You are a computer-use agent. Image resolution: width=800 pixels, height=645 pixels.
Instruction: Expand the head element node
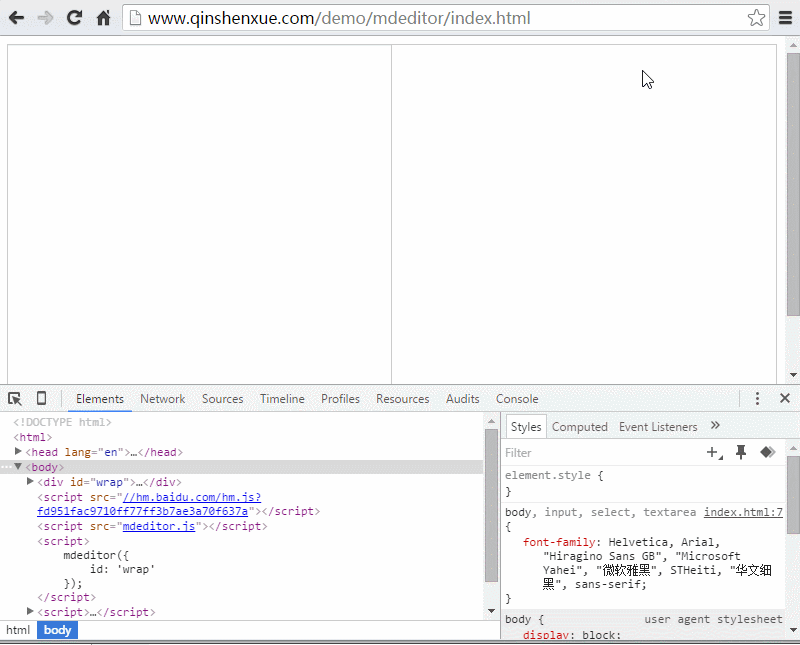tap(18, 452)
